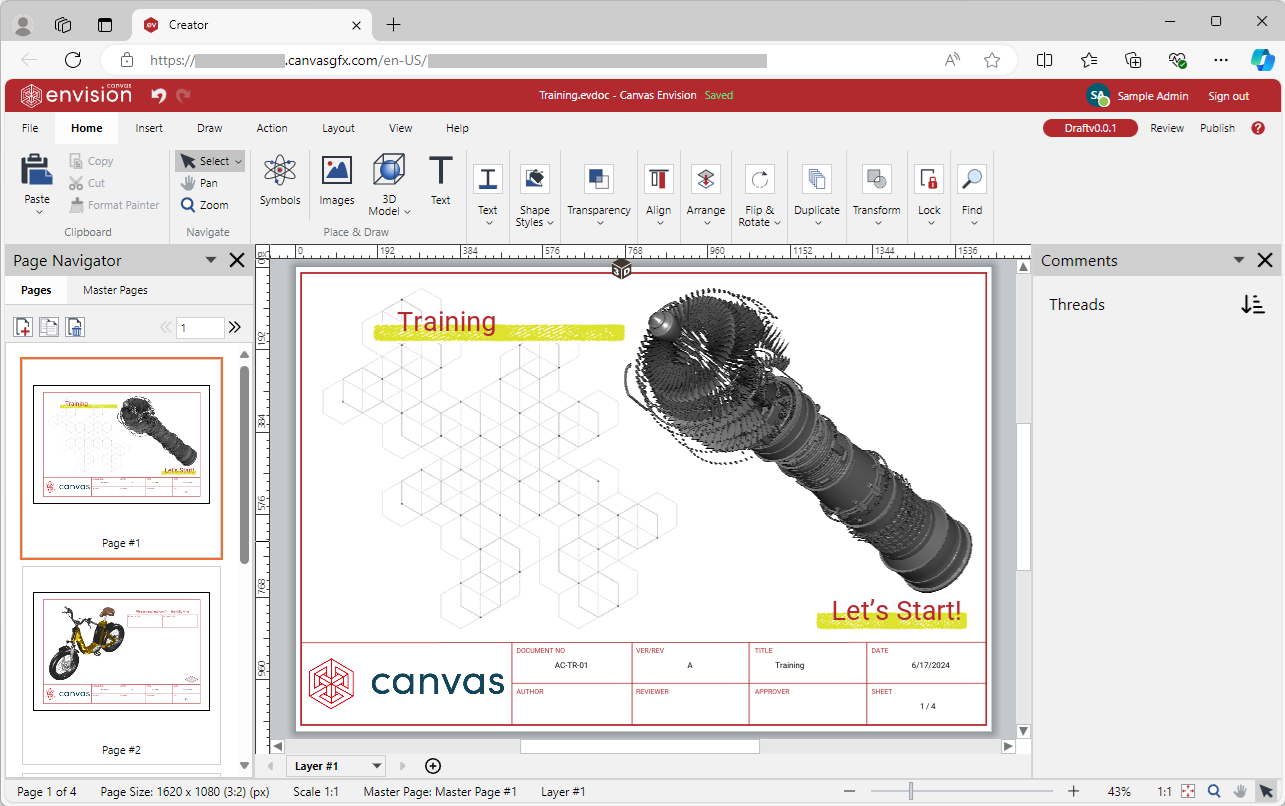Click the canvas horizontal scrollbar thumb

[x=640, y=746]
